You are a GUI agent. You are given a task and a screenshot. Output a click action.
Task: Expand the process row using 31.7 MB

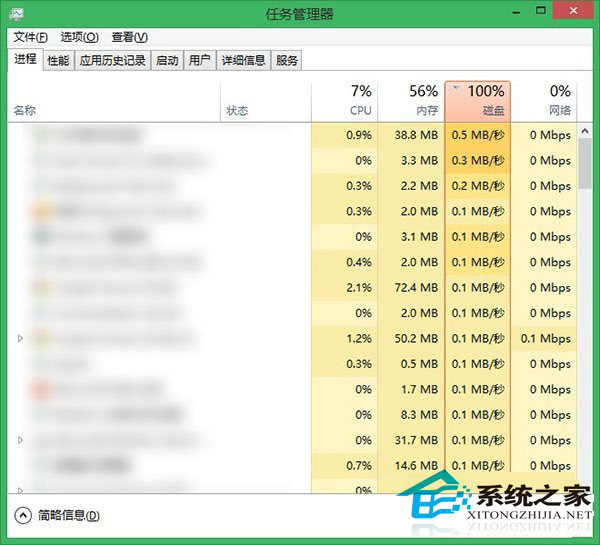[20, 440]
